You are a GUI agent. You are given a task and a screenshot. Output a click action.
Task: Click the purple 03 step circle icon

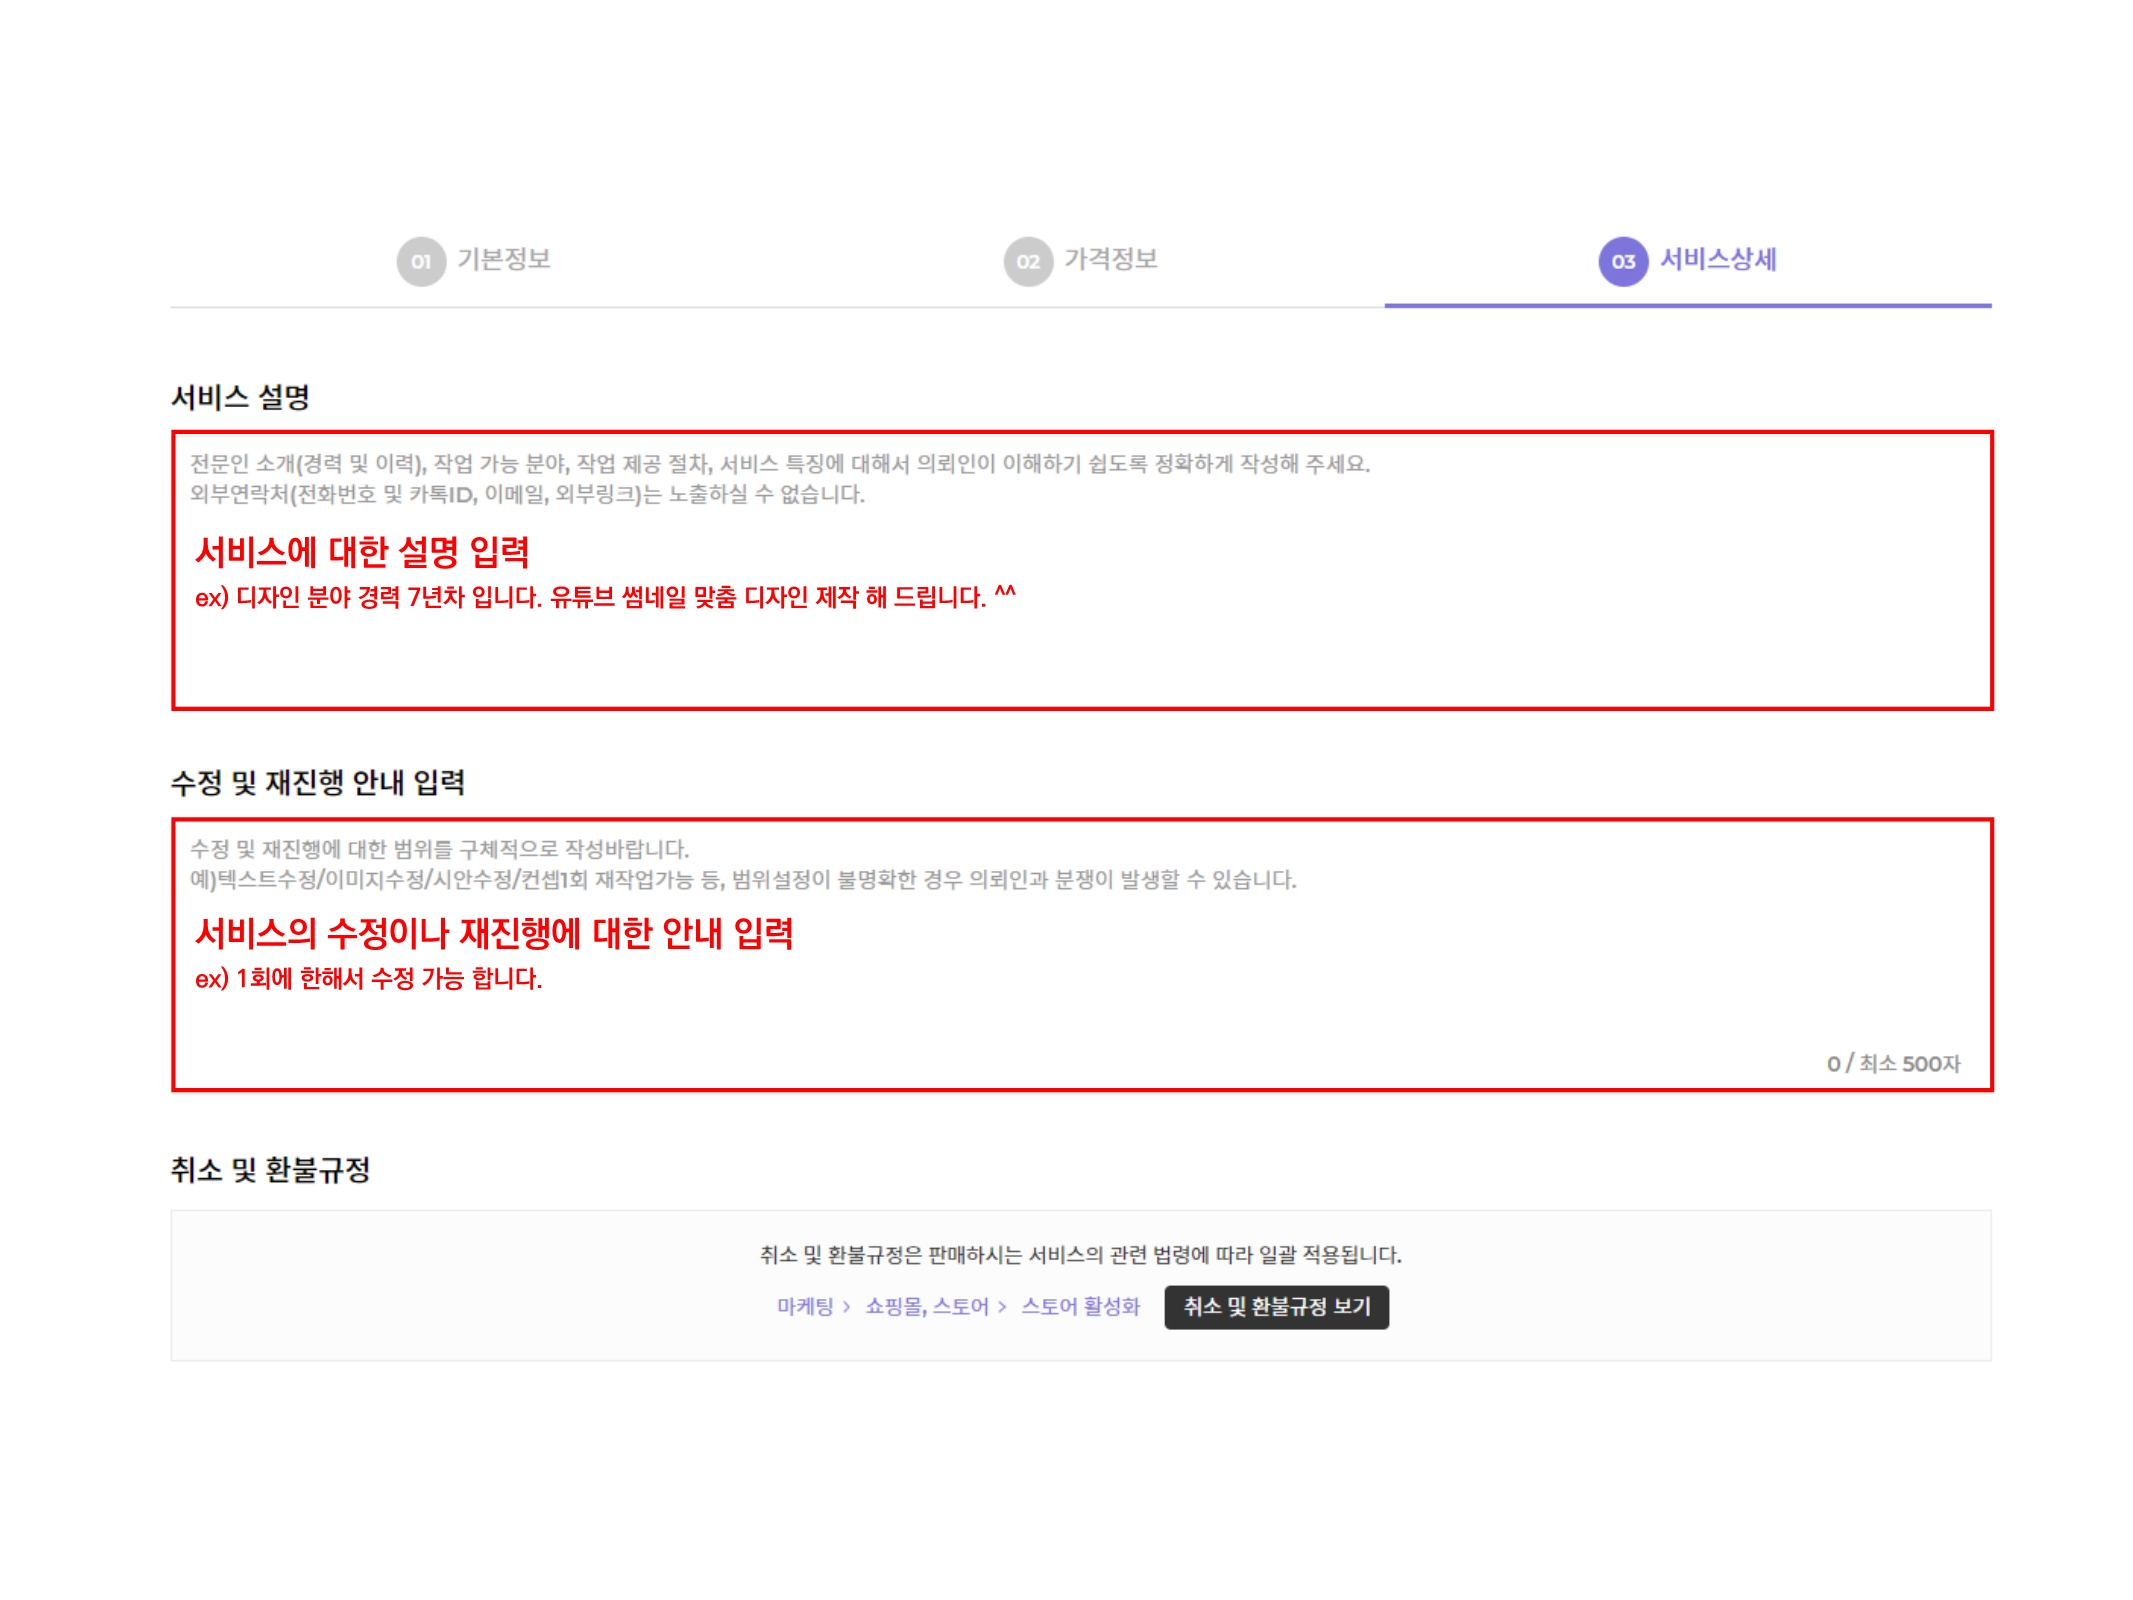[x=1622, y=262]
